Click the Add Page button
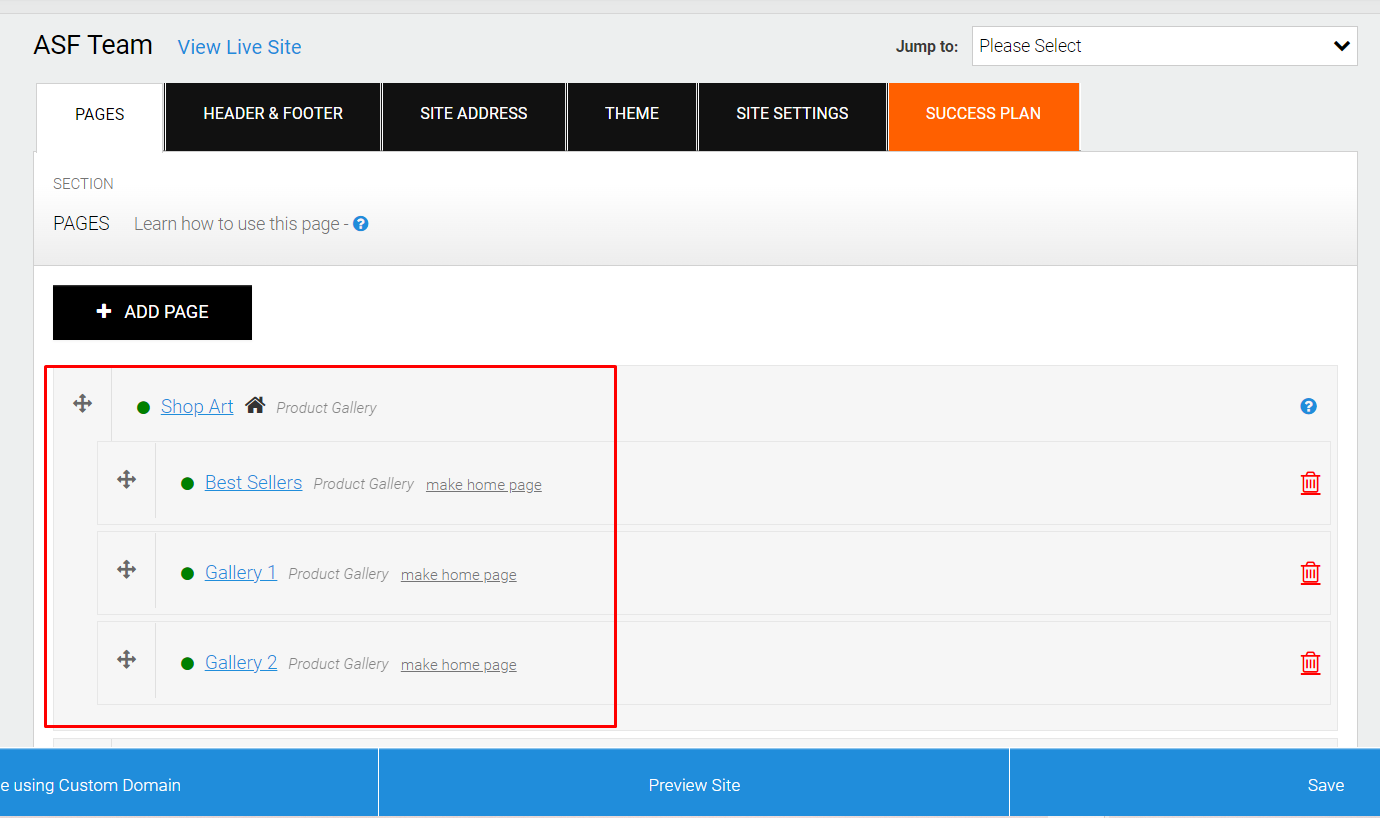The width and height of the screenshot is (1380, 818). tap(152, 312)
